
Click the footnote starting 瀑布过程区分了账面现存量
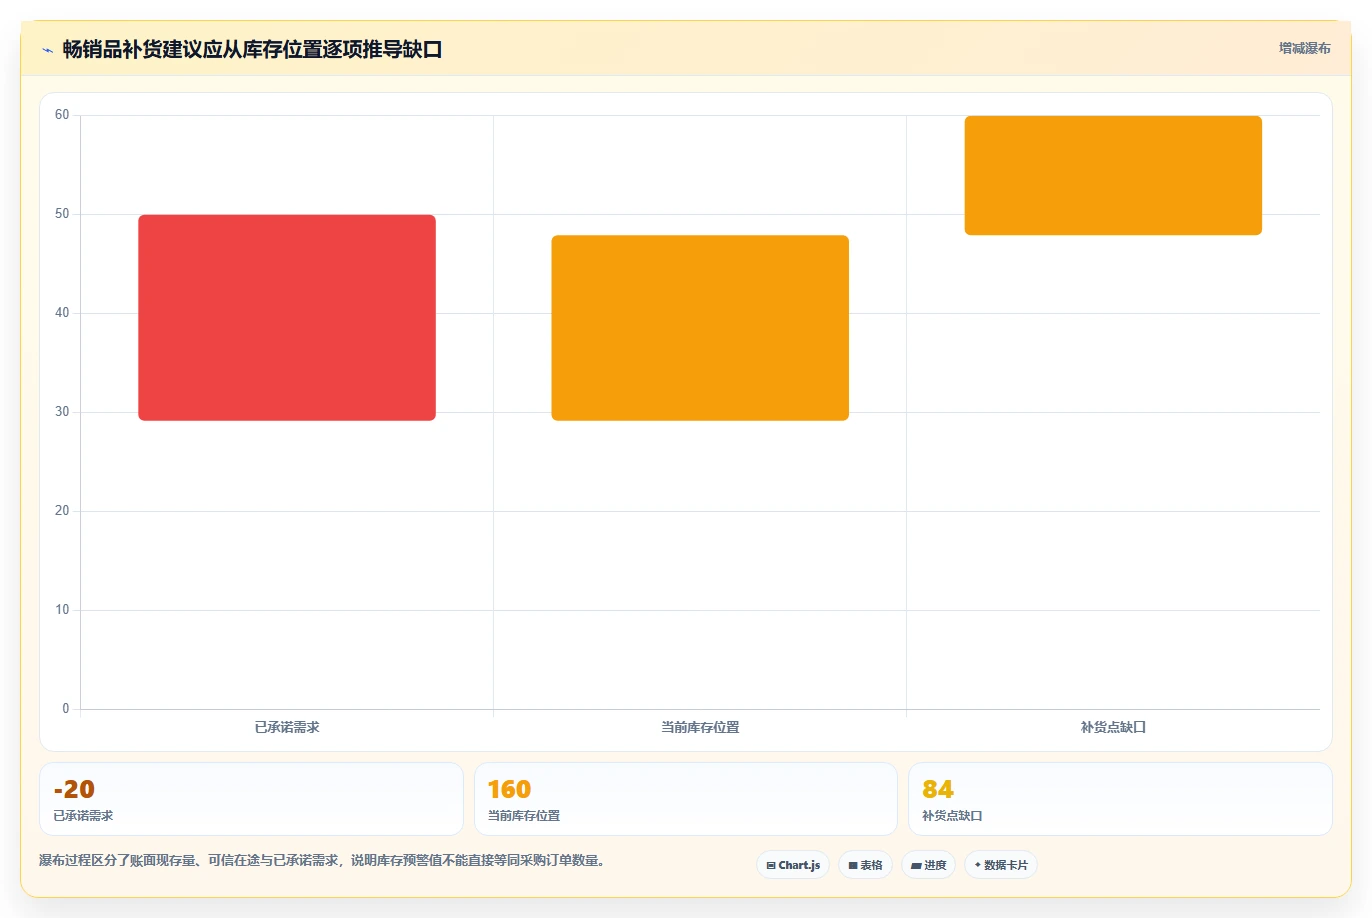(322, 860)
